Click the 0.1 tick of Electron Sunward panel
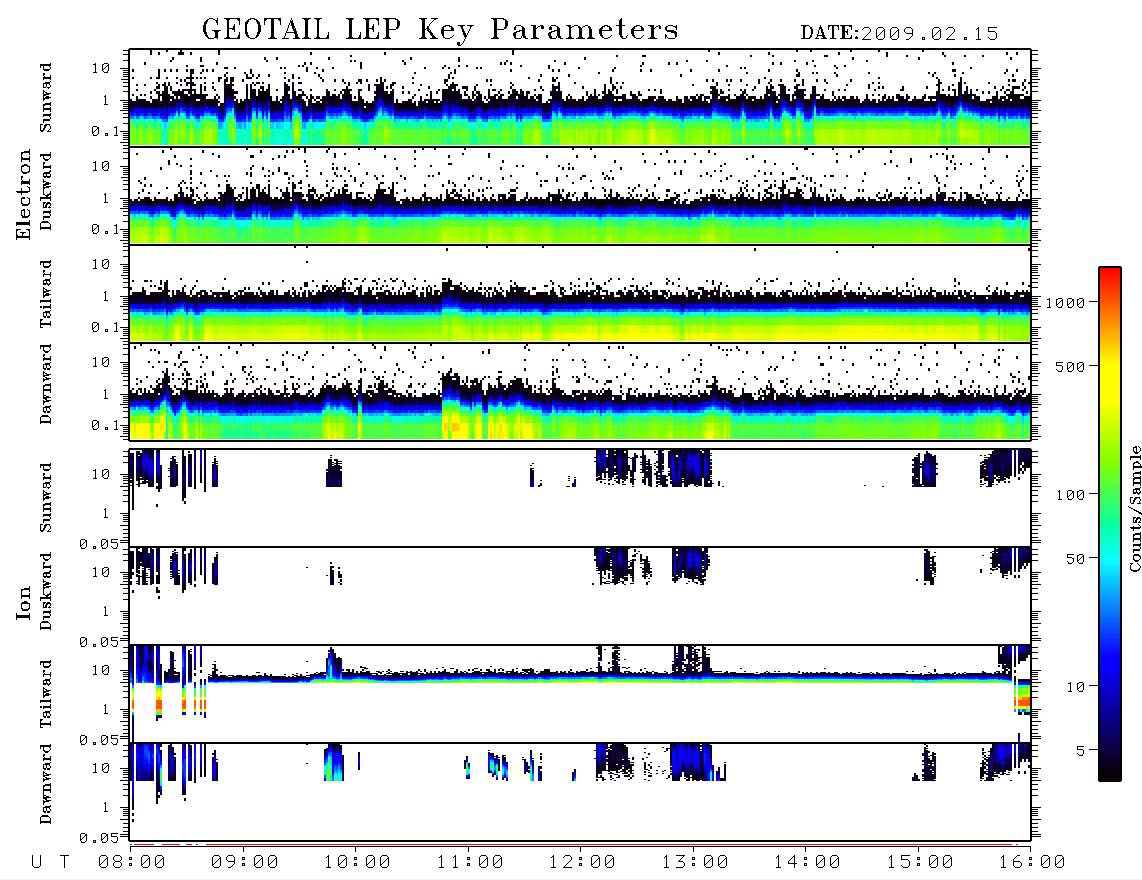The height and width of the screenshot is (880, 1142). [105, 131]
